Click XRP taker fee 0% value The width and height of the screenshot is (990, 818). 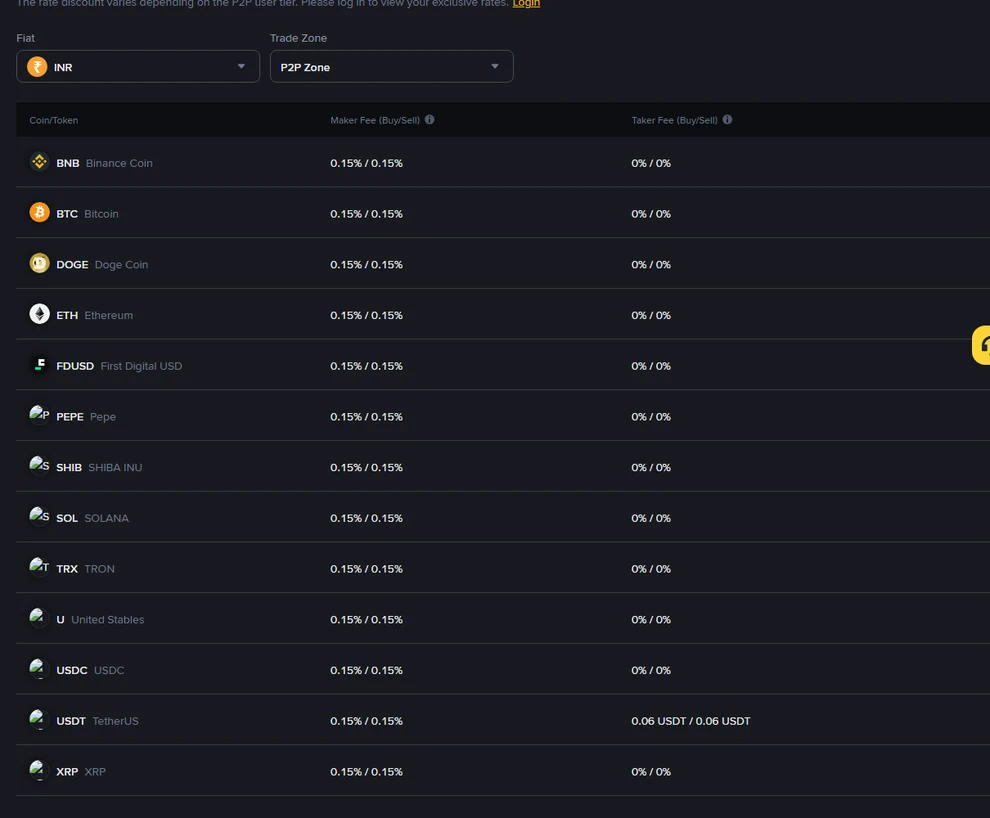point(651,771)
